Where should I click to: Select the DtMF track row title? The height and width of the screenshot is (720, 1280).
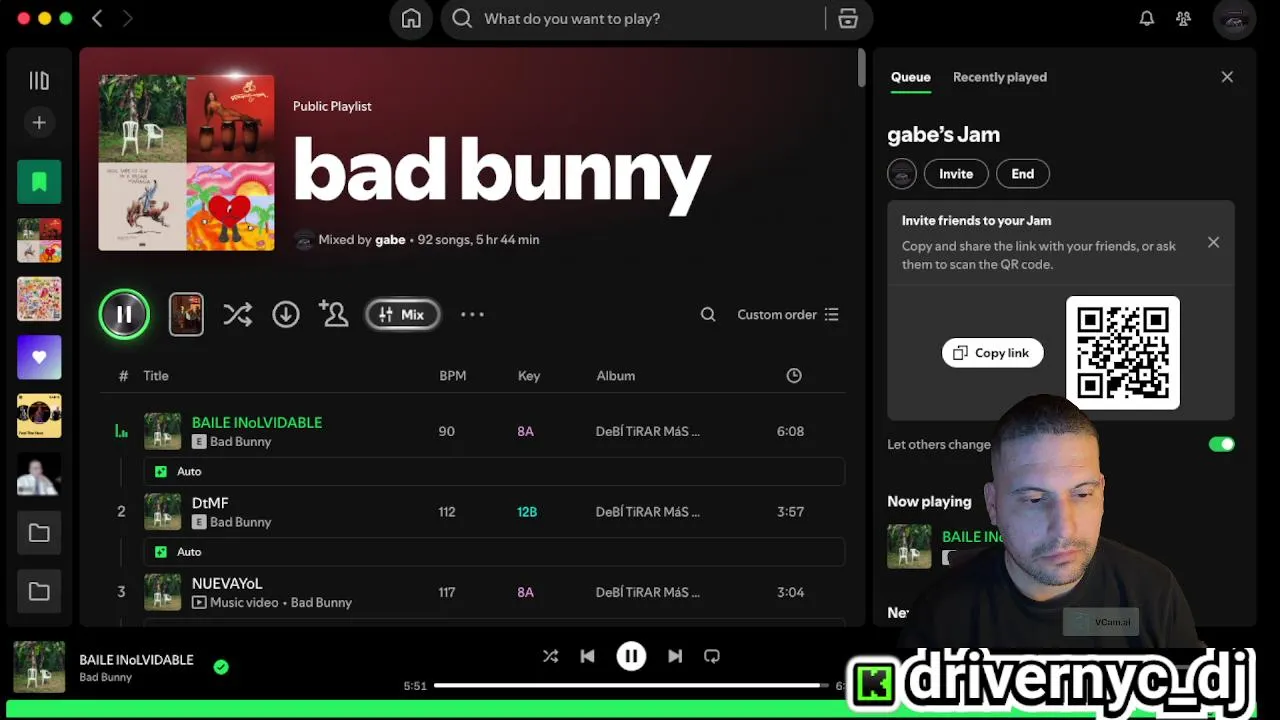(x=210, y=503)
